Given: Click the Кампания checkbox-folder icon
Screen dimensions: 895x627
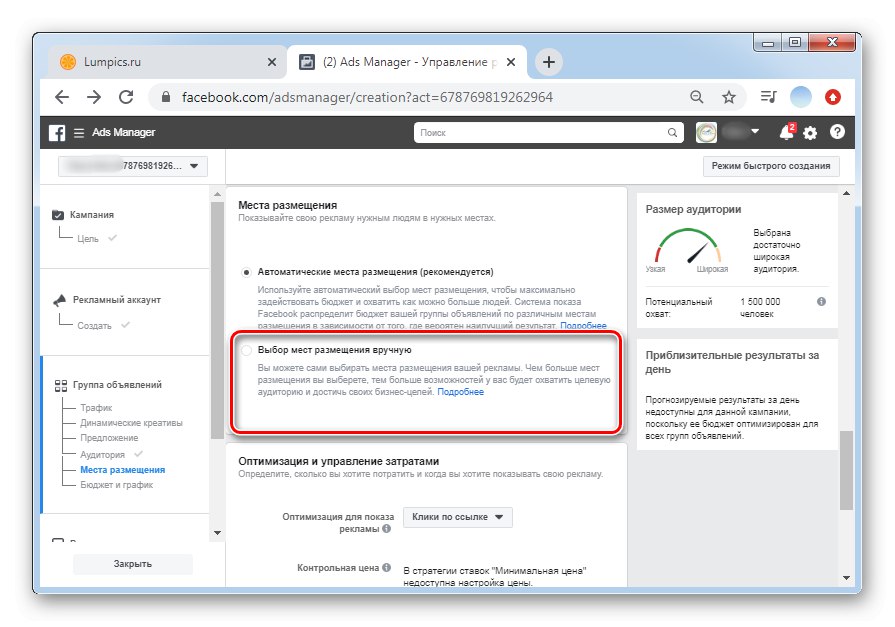Looking at the screenshot, I should point(58,215).
